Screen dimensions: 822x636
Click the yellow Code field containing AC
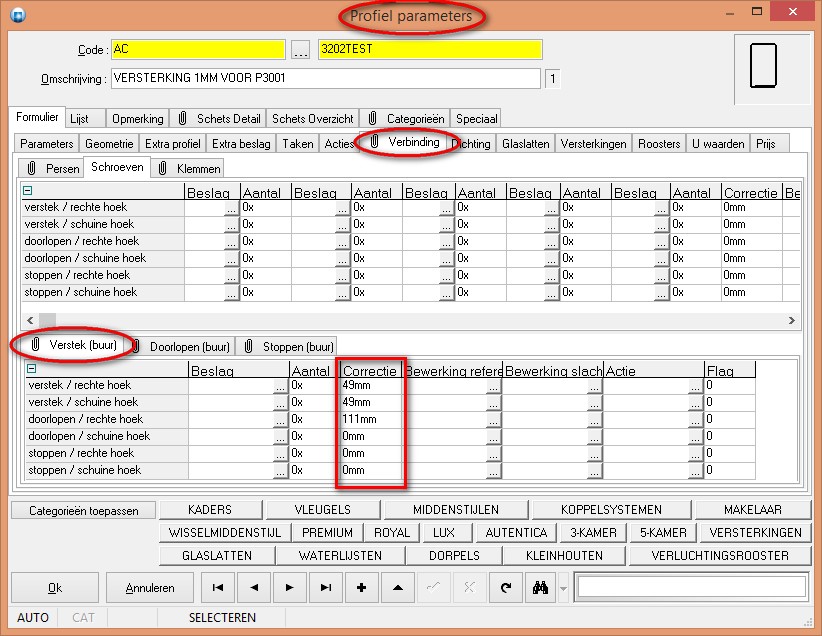[x=198, y=50]
